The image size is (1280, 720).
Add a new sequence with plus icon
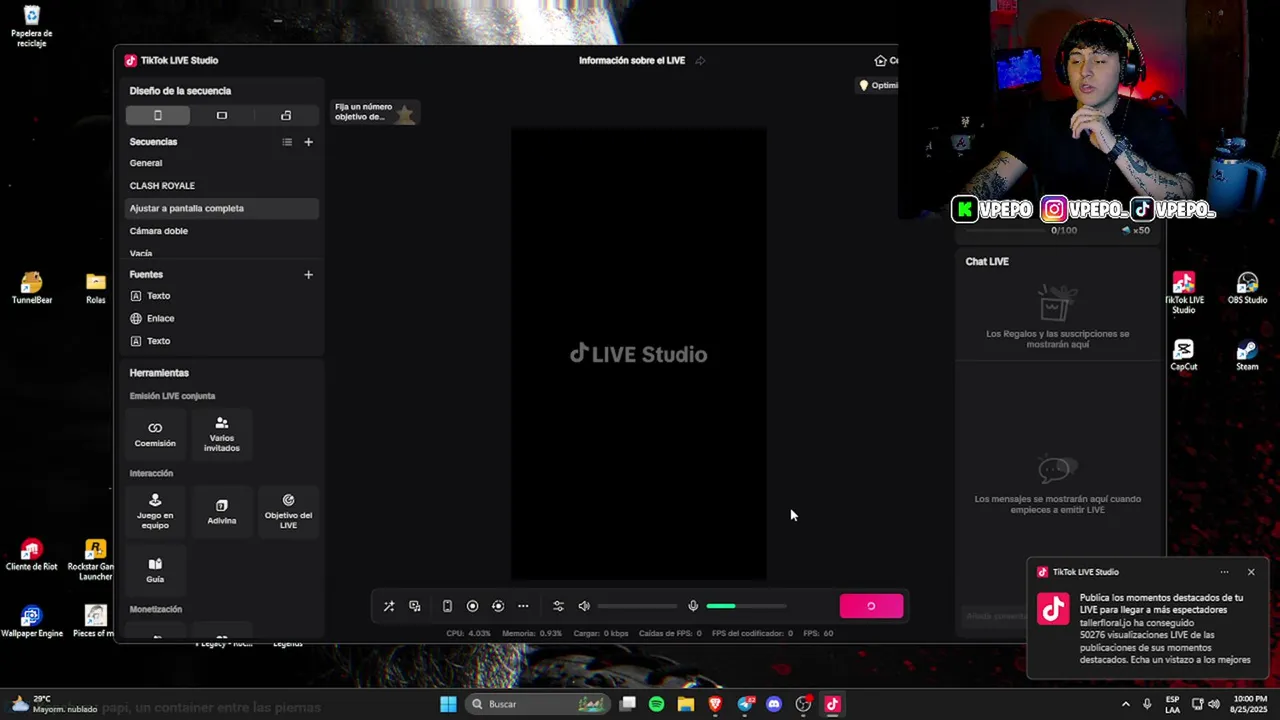point(308,142)
